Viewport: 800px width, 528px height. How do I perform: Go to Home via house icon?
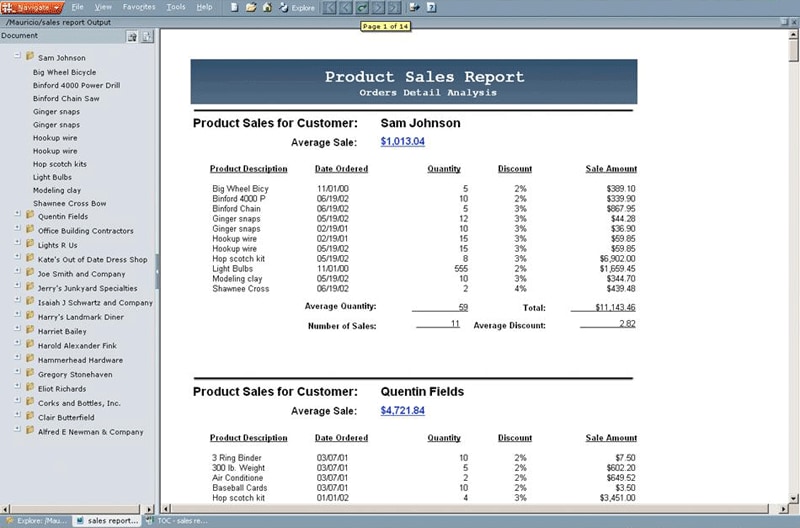tap(267, 8)
